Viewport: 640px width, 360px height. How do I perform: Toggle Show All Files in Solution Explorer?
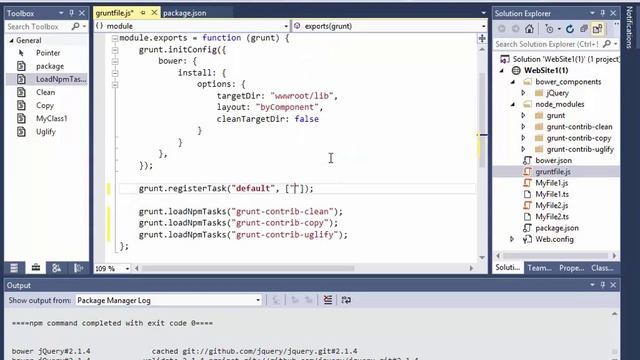coord(598,29)
